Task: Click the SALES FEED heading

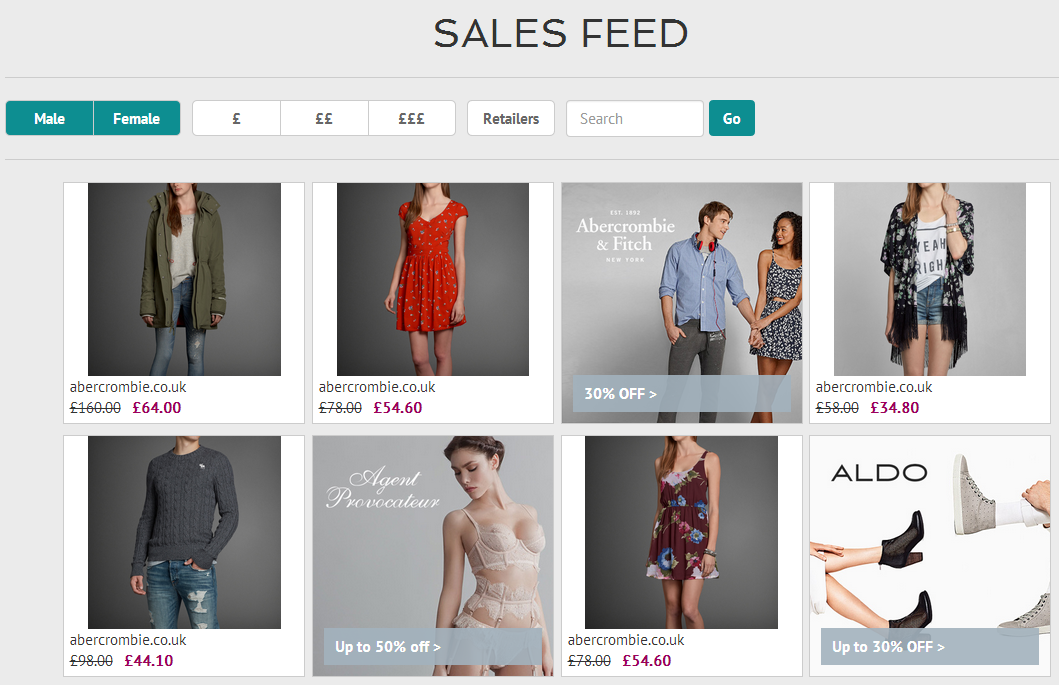Action: [x=561, y=33]
